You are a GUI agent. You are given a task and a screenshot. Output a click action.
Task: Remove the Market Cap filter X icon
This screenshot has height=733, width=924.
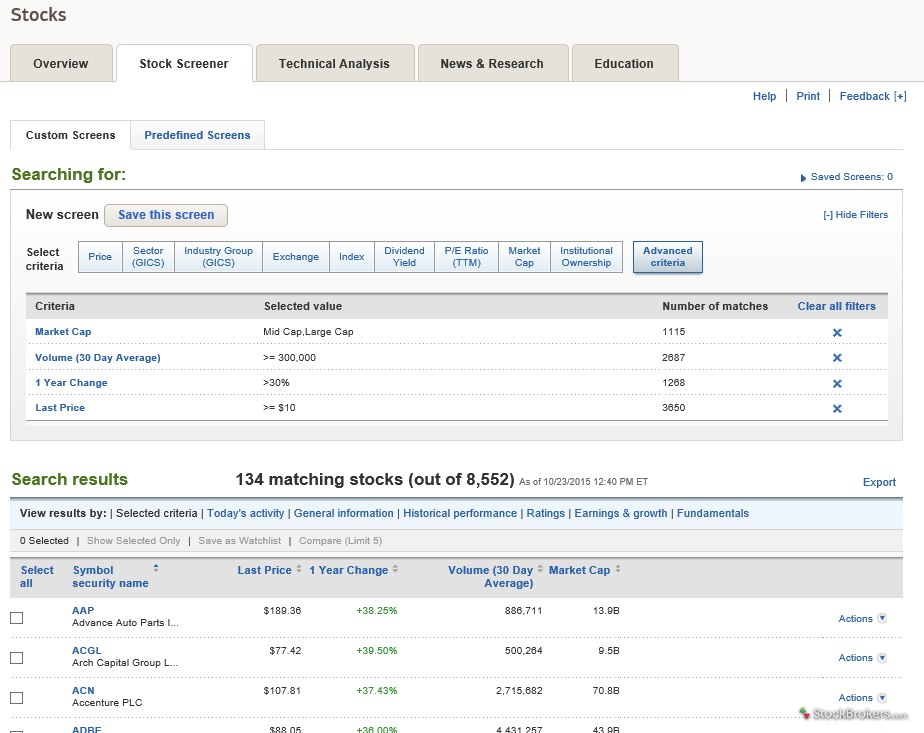pyautogui.click(x=837, y=332)
